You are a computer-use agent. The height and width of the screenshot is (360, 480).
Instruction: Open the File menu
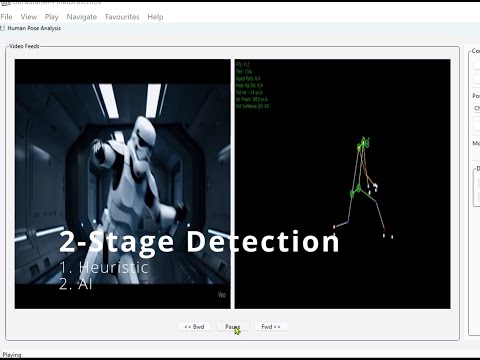click(x=6, y=17)
